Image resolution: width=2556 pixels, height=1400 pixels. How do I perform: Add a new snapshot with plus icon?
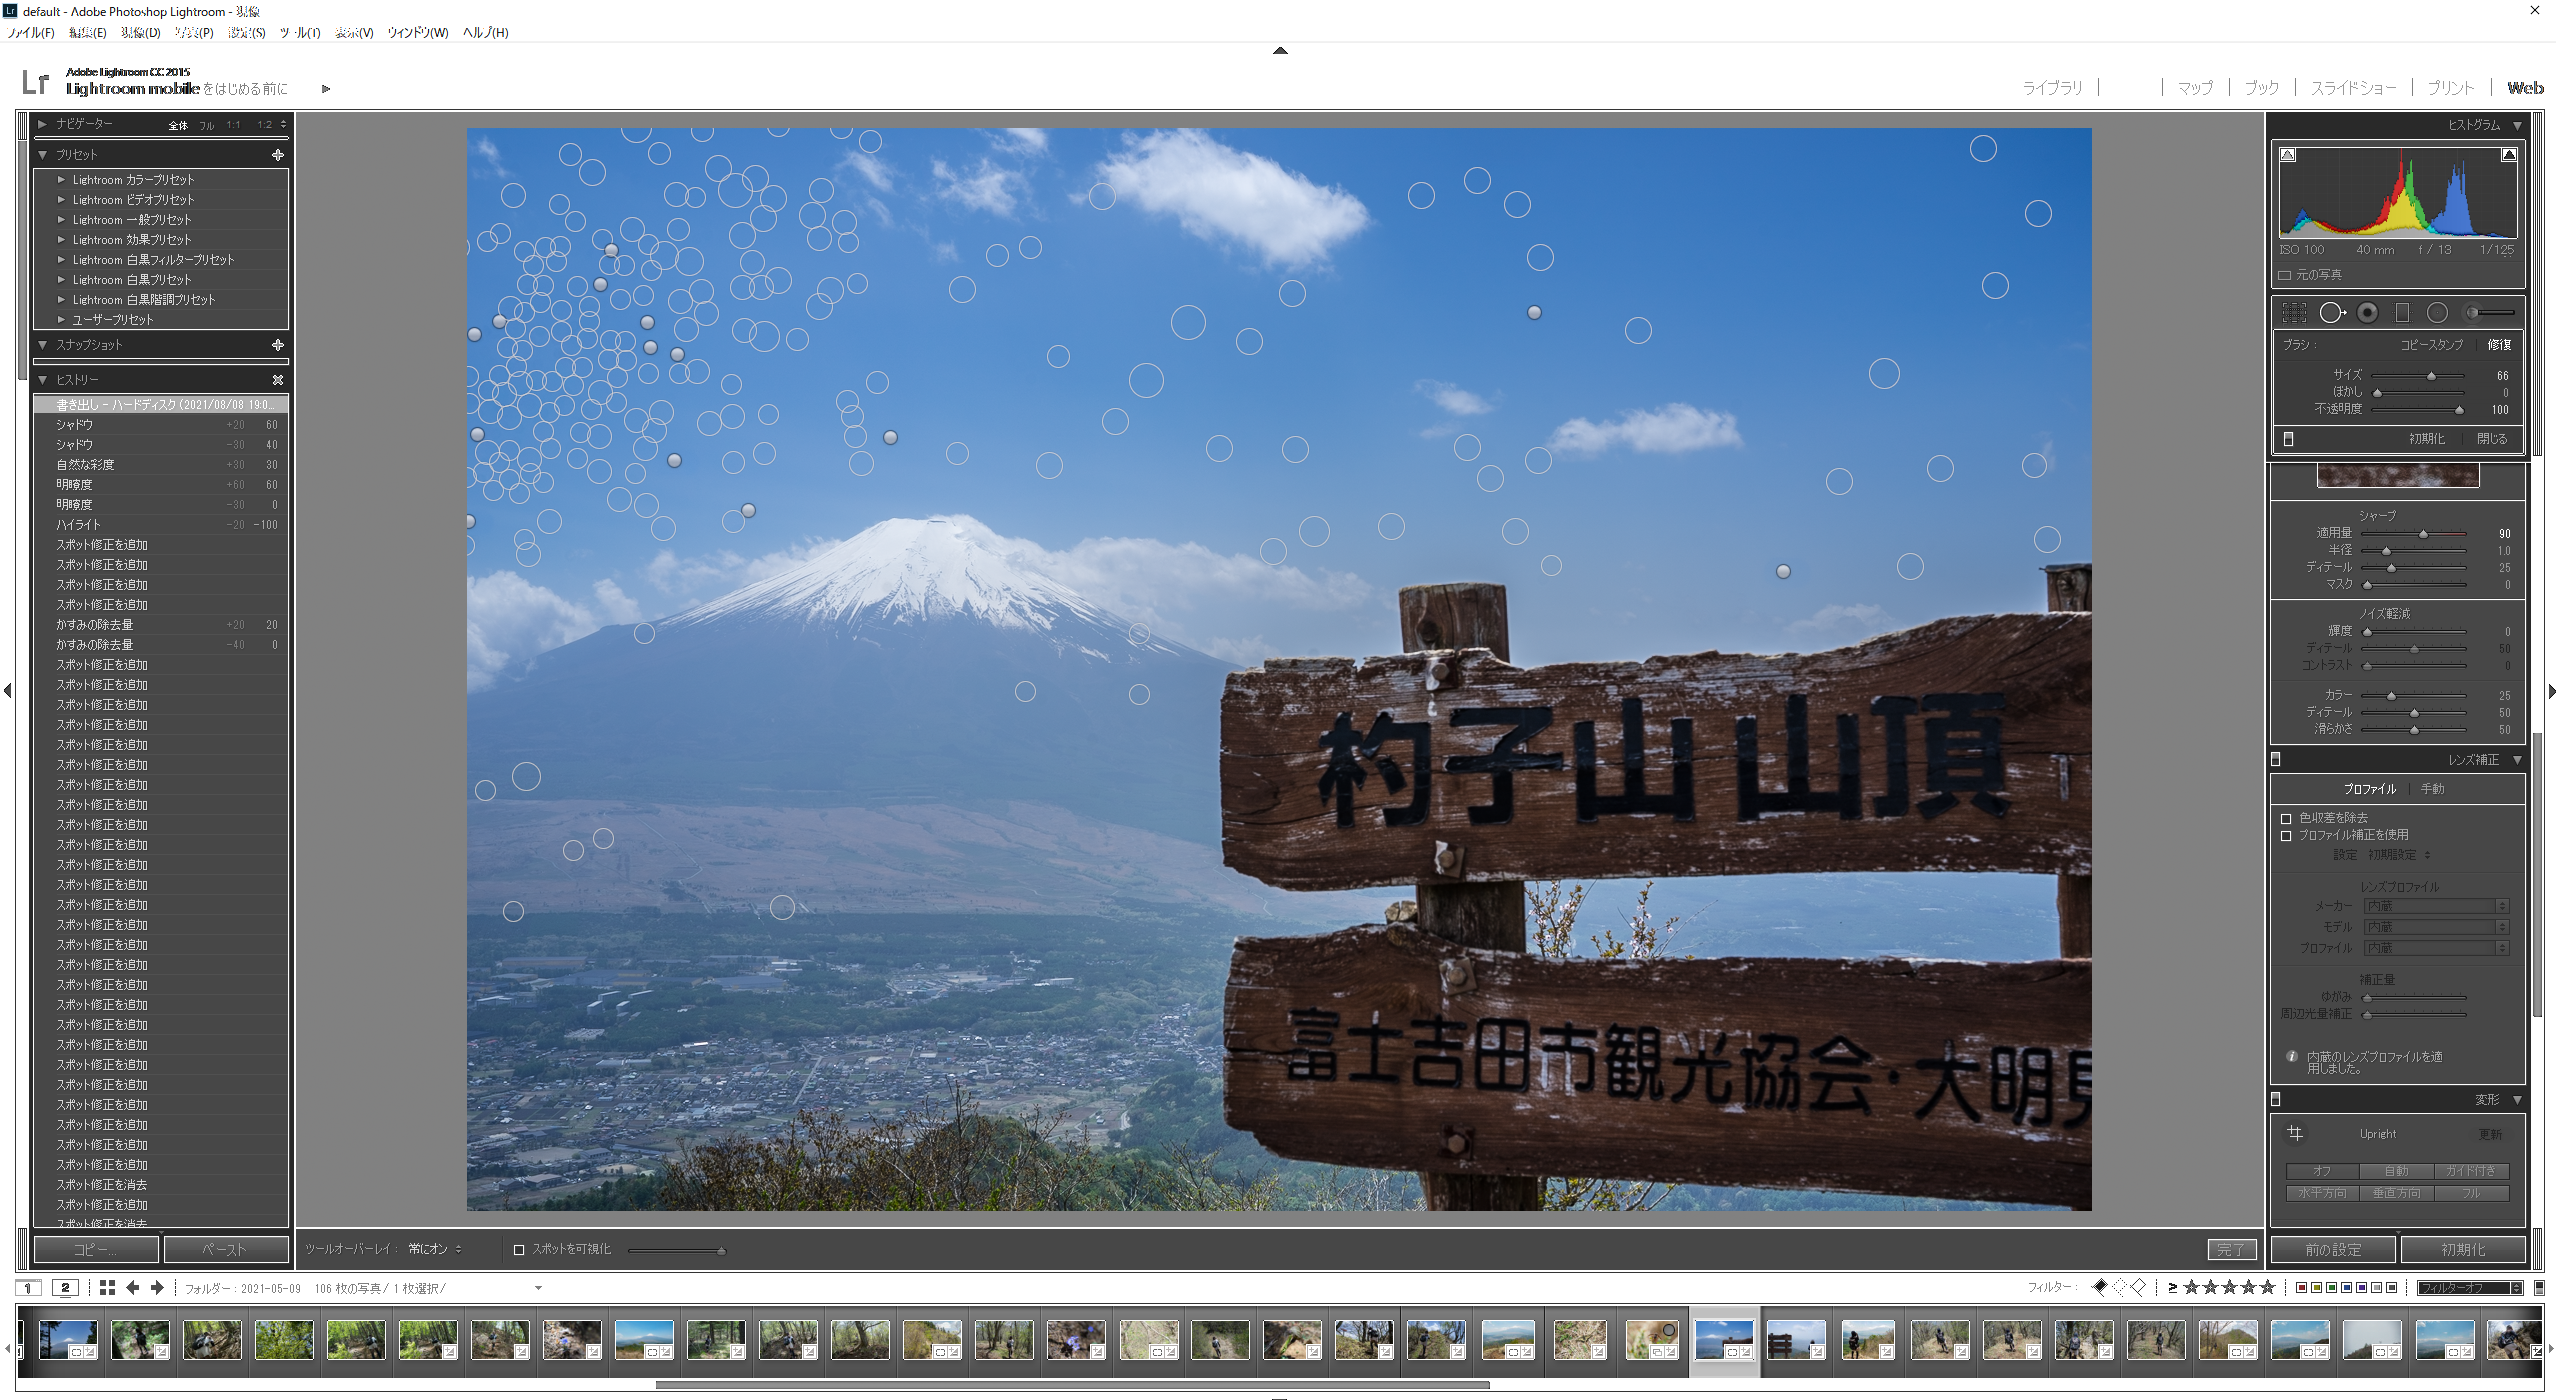click(x=278, y=345)
